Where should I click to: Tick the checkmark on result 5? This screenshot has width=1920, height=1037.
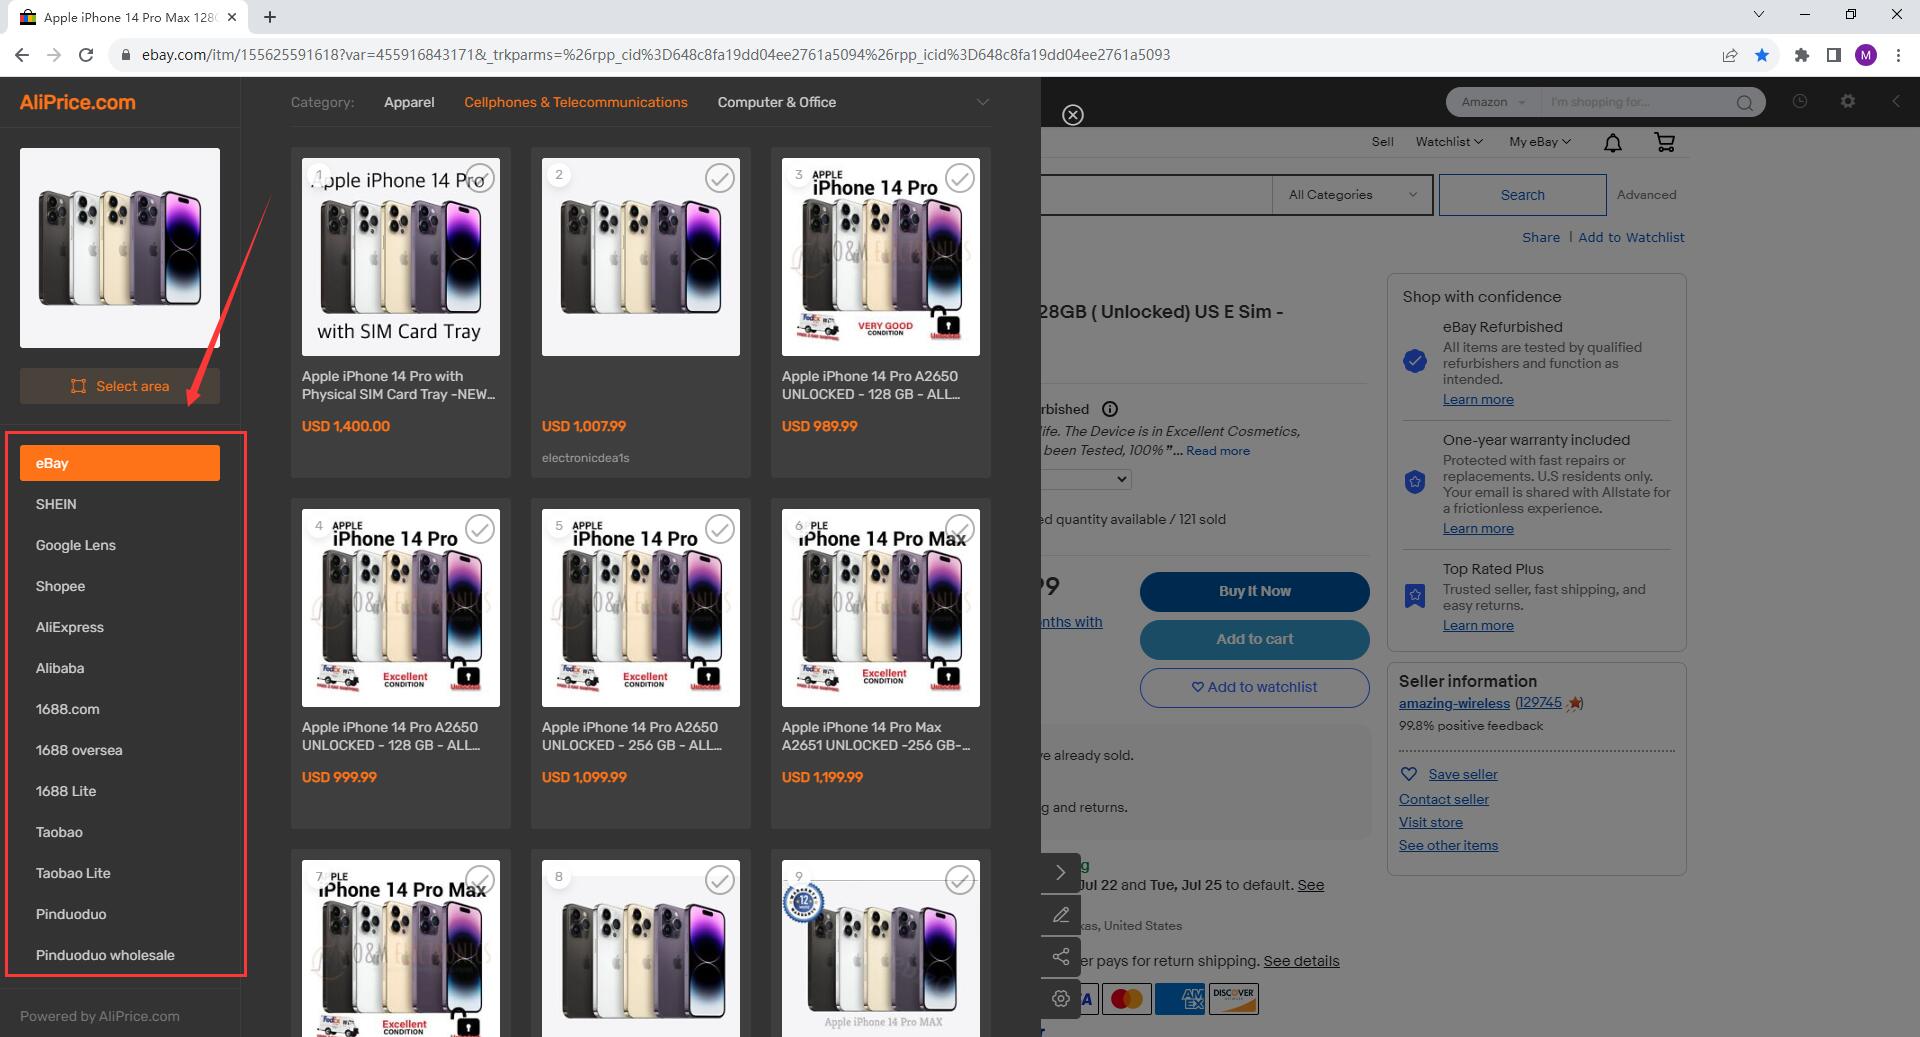tap(720, 529)
